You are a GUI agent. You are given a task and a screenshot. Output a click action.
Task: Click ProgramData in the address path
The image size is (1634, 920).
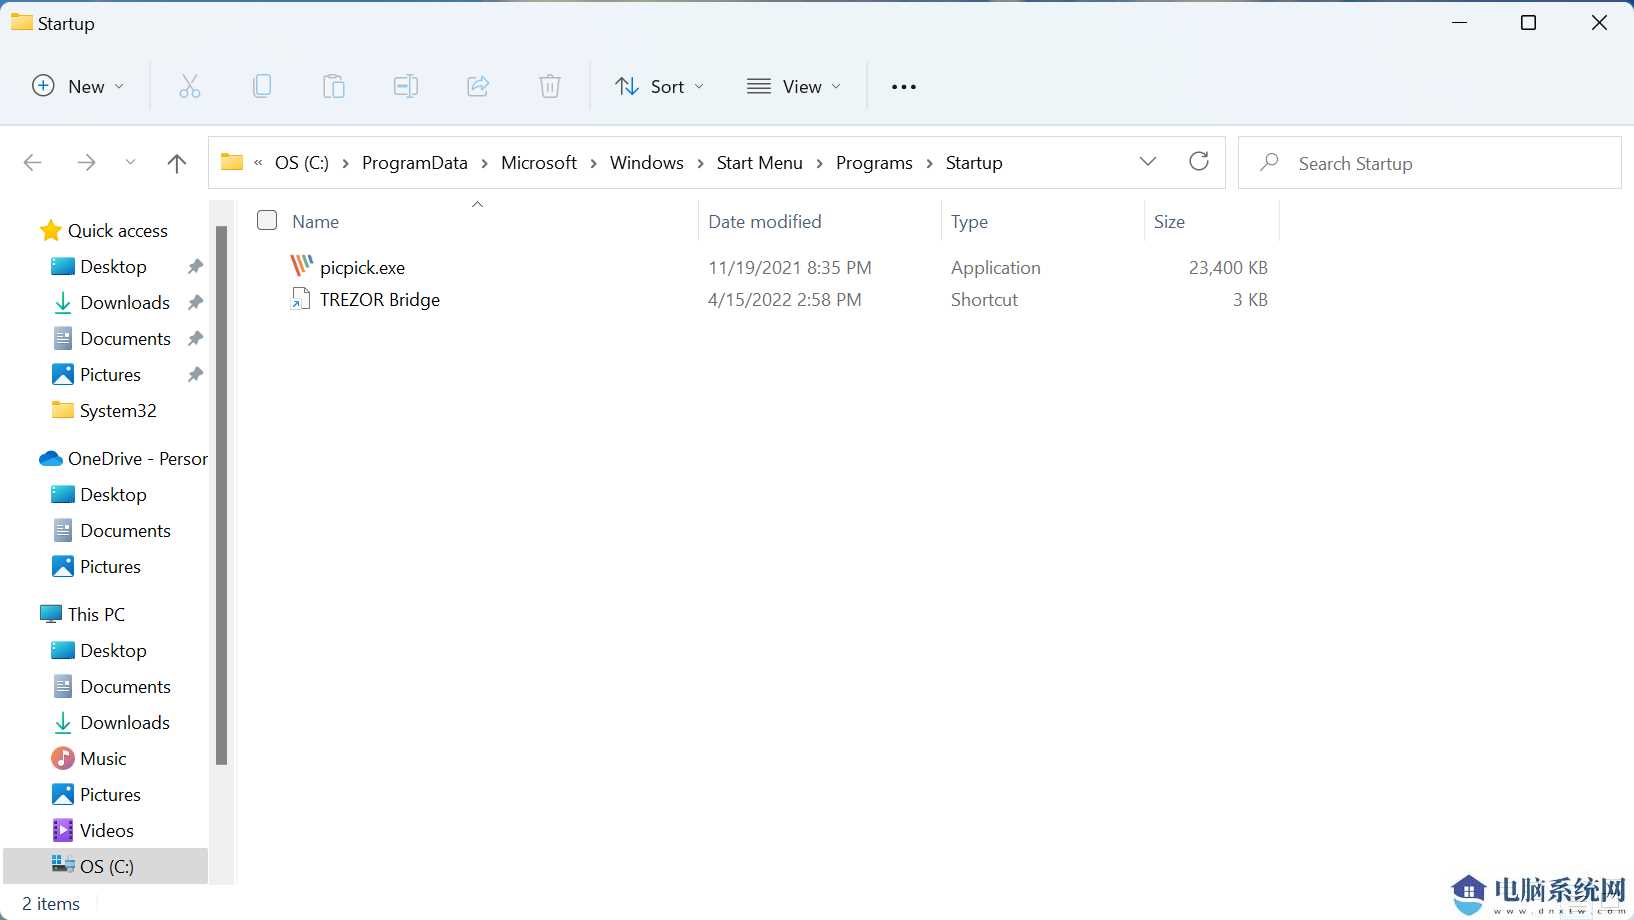[415, 163]
